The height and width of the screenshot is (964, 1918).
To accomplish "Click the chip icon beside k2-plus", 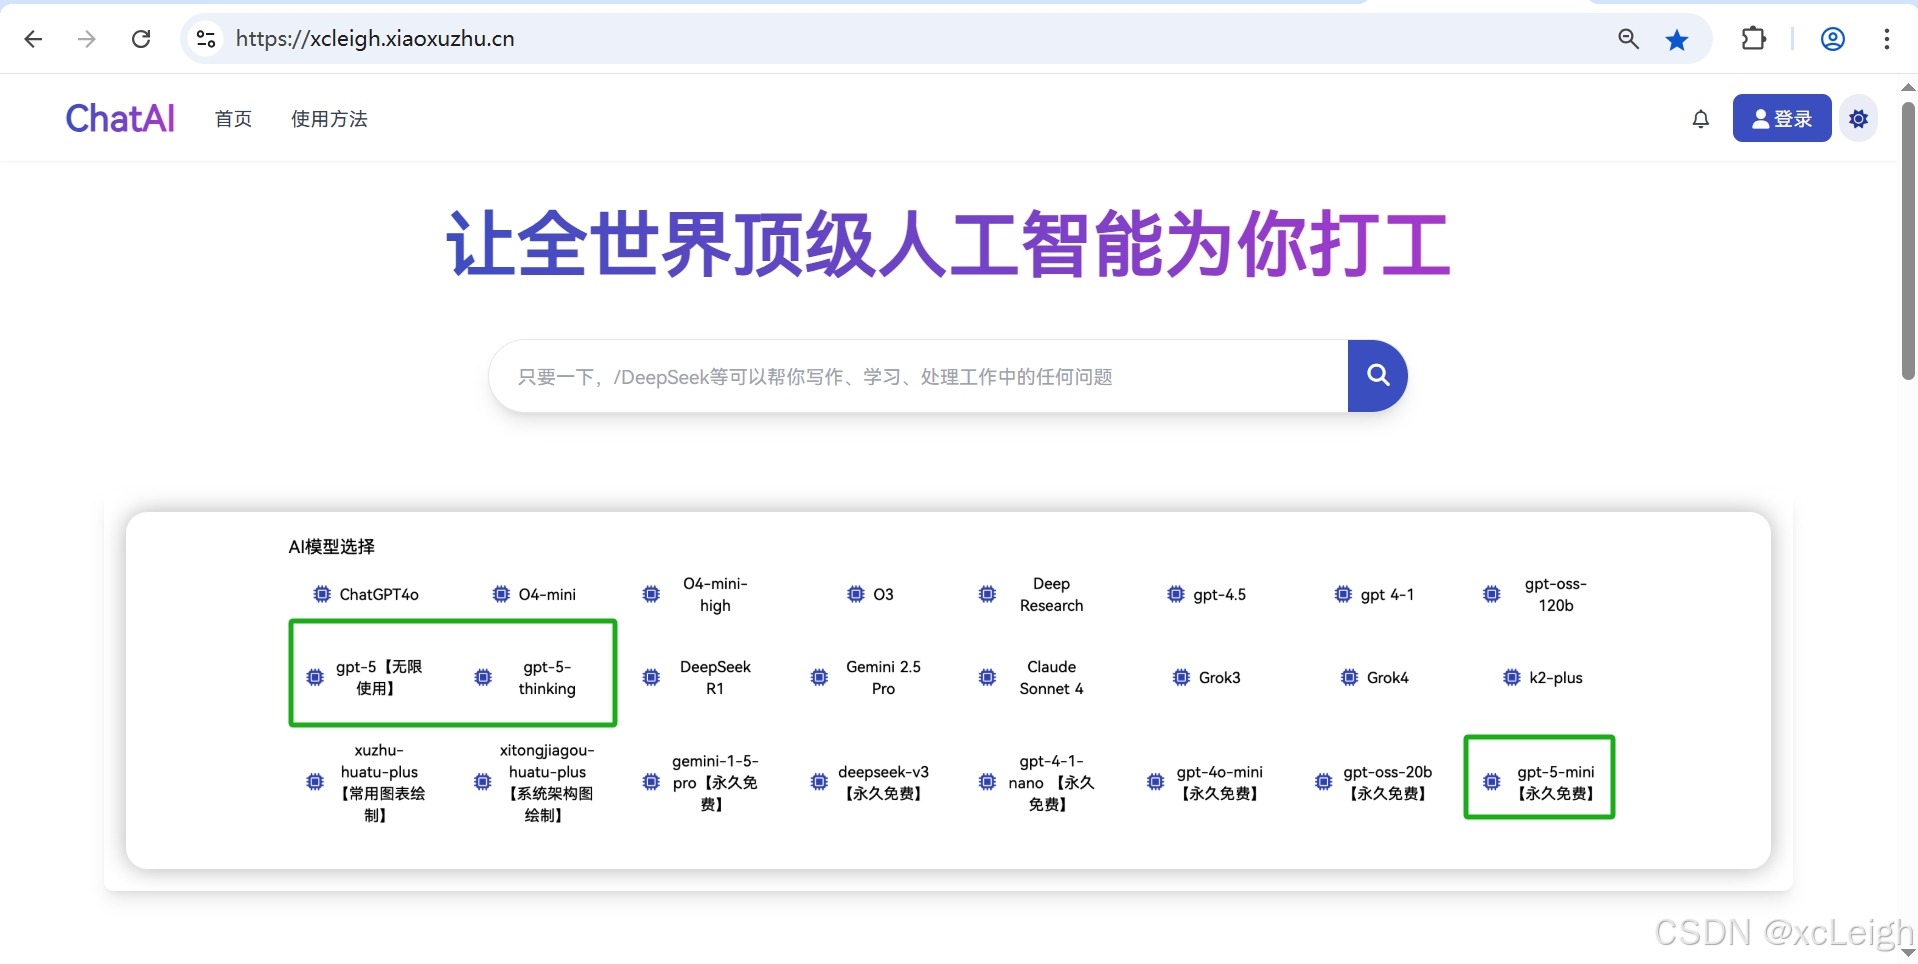I will coord(1512,677).
